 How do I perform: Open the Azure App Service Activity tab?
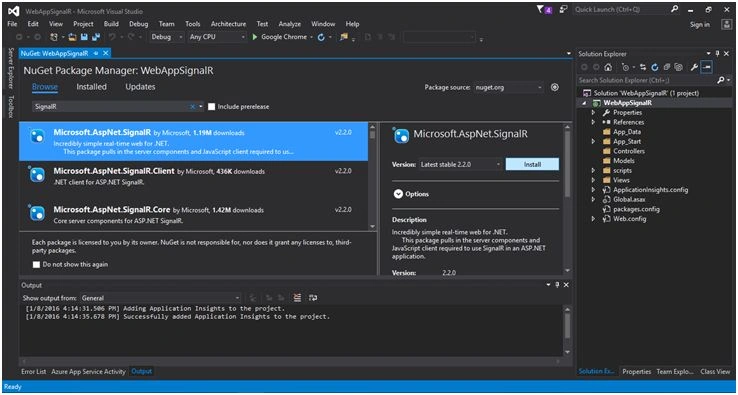point(88,371)
